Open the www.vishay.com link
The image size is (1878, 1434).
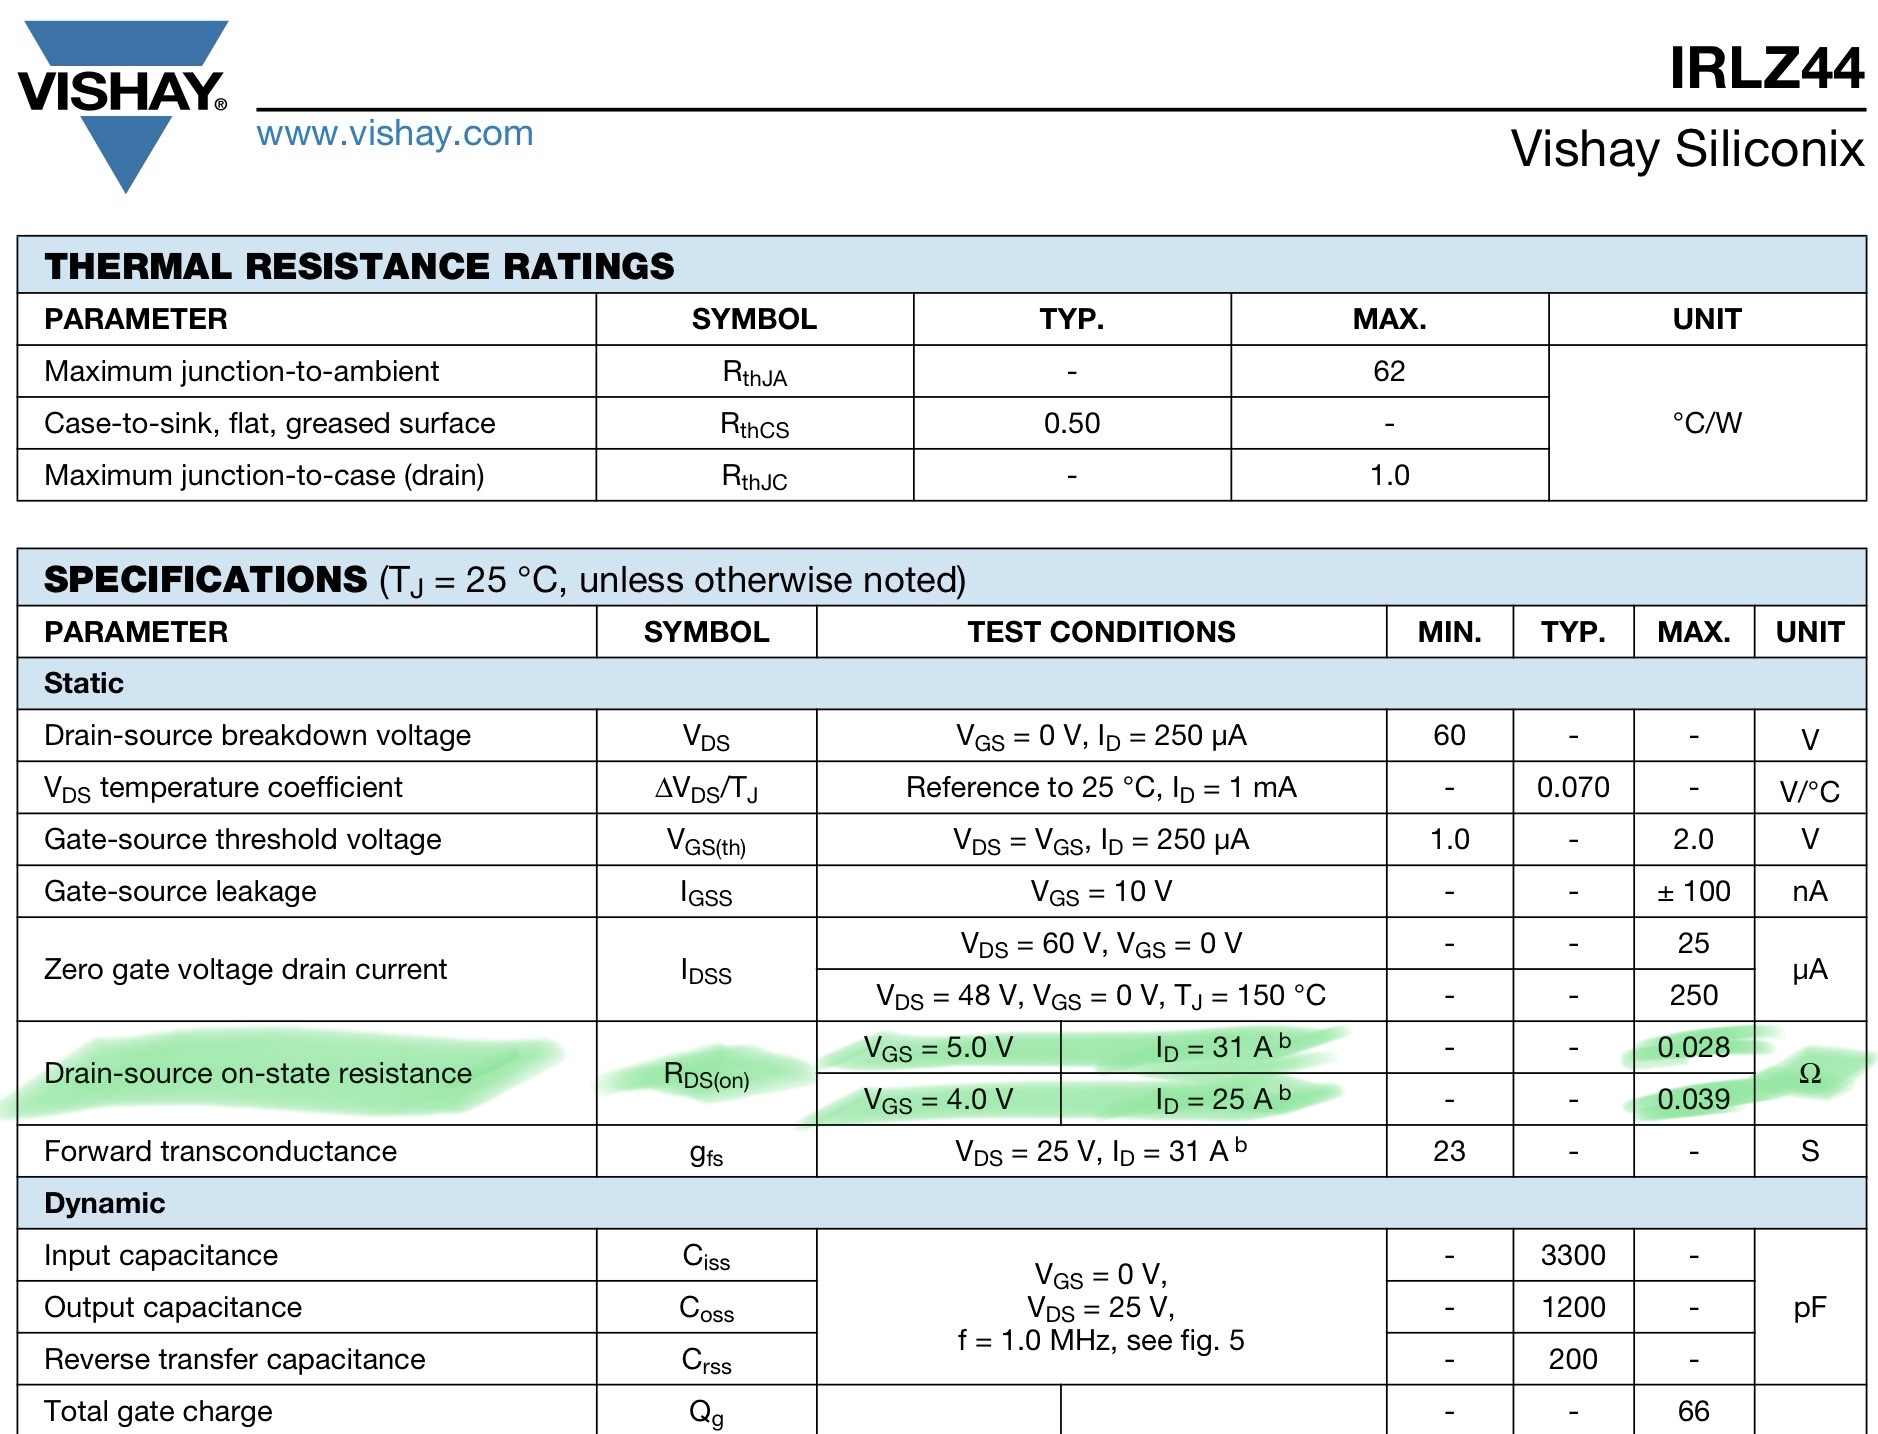coord(395,133)
